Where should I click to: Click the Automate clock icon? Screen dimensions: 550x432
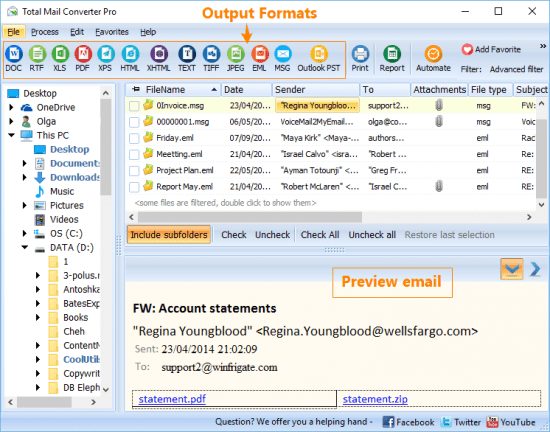pyautogui.click(x=433, y=54)
